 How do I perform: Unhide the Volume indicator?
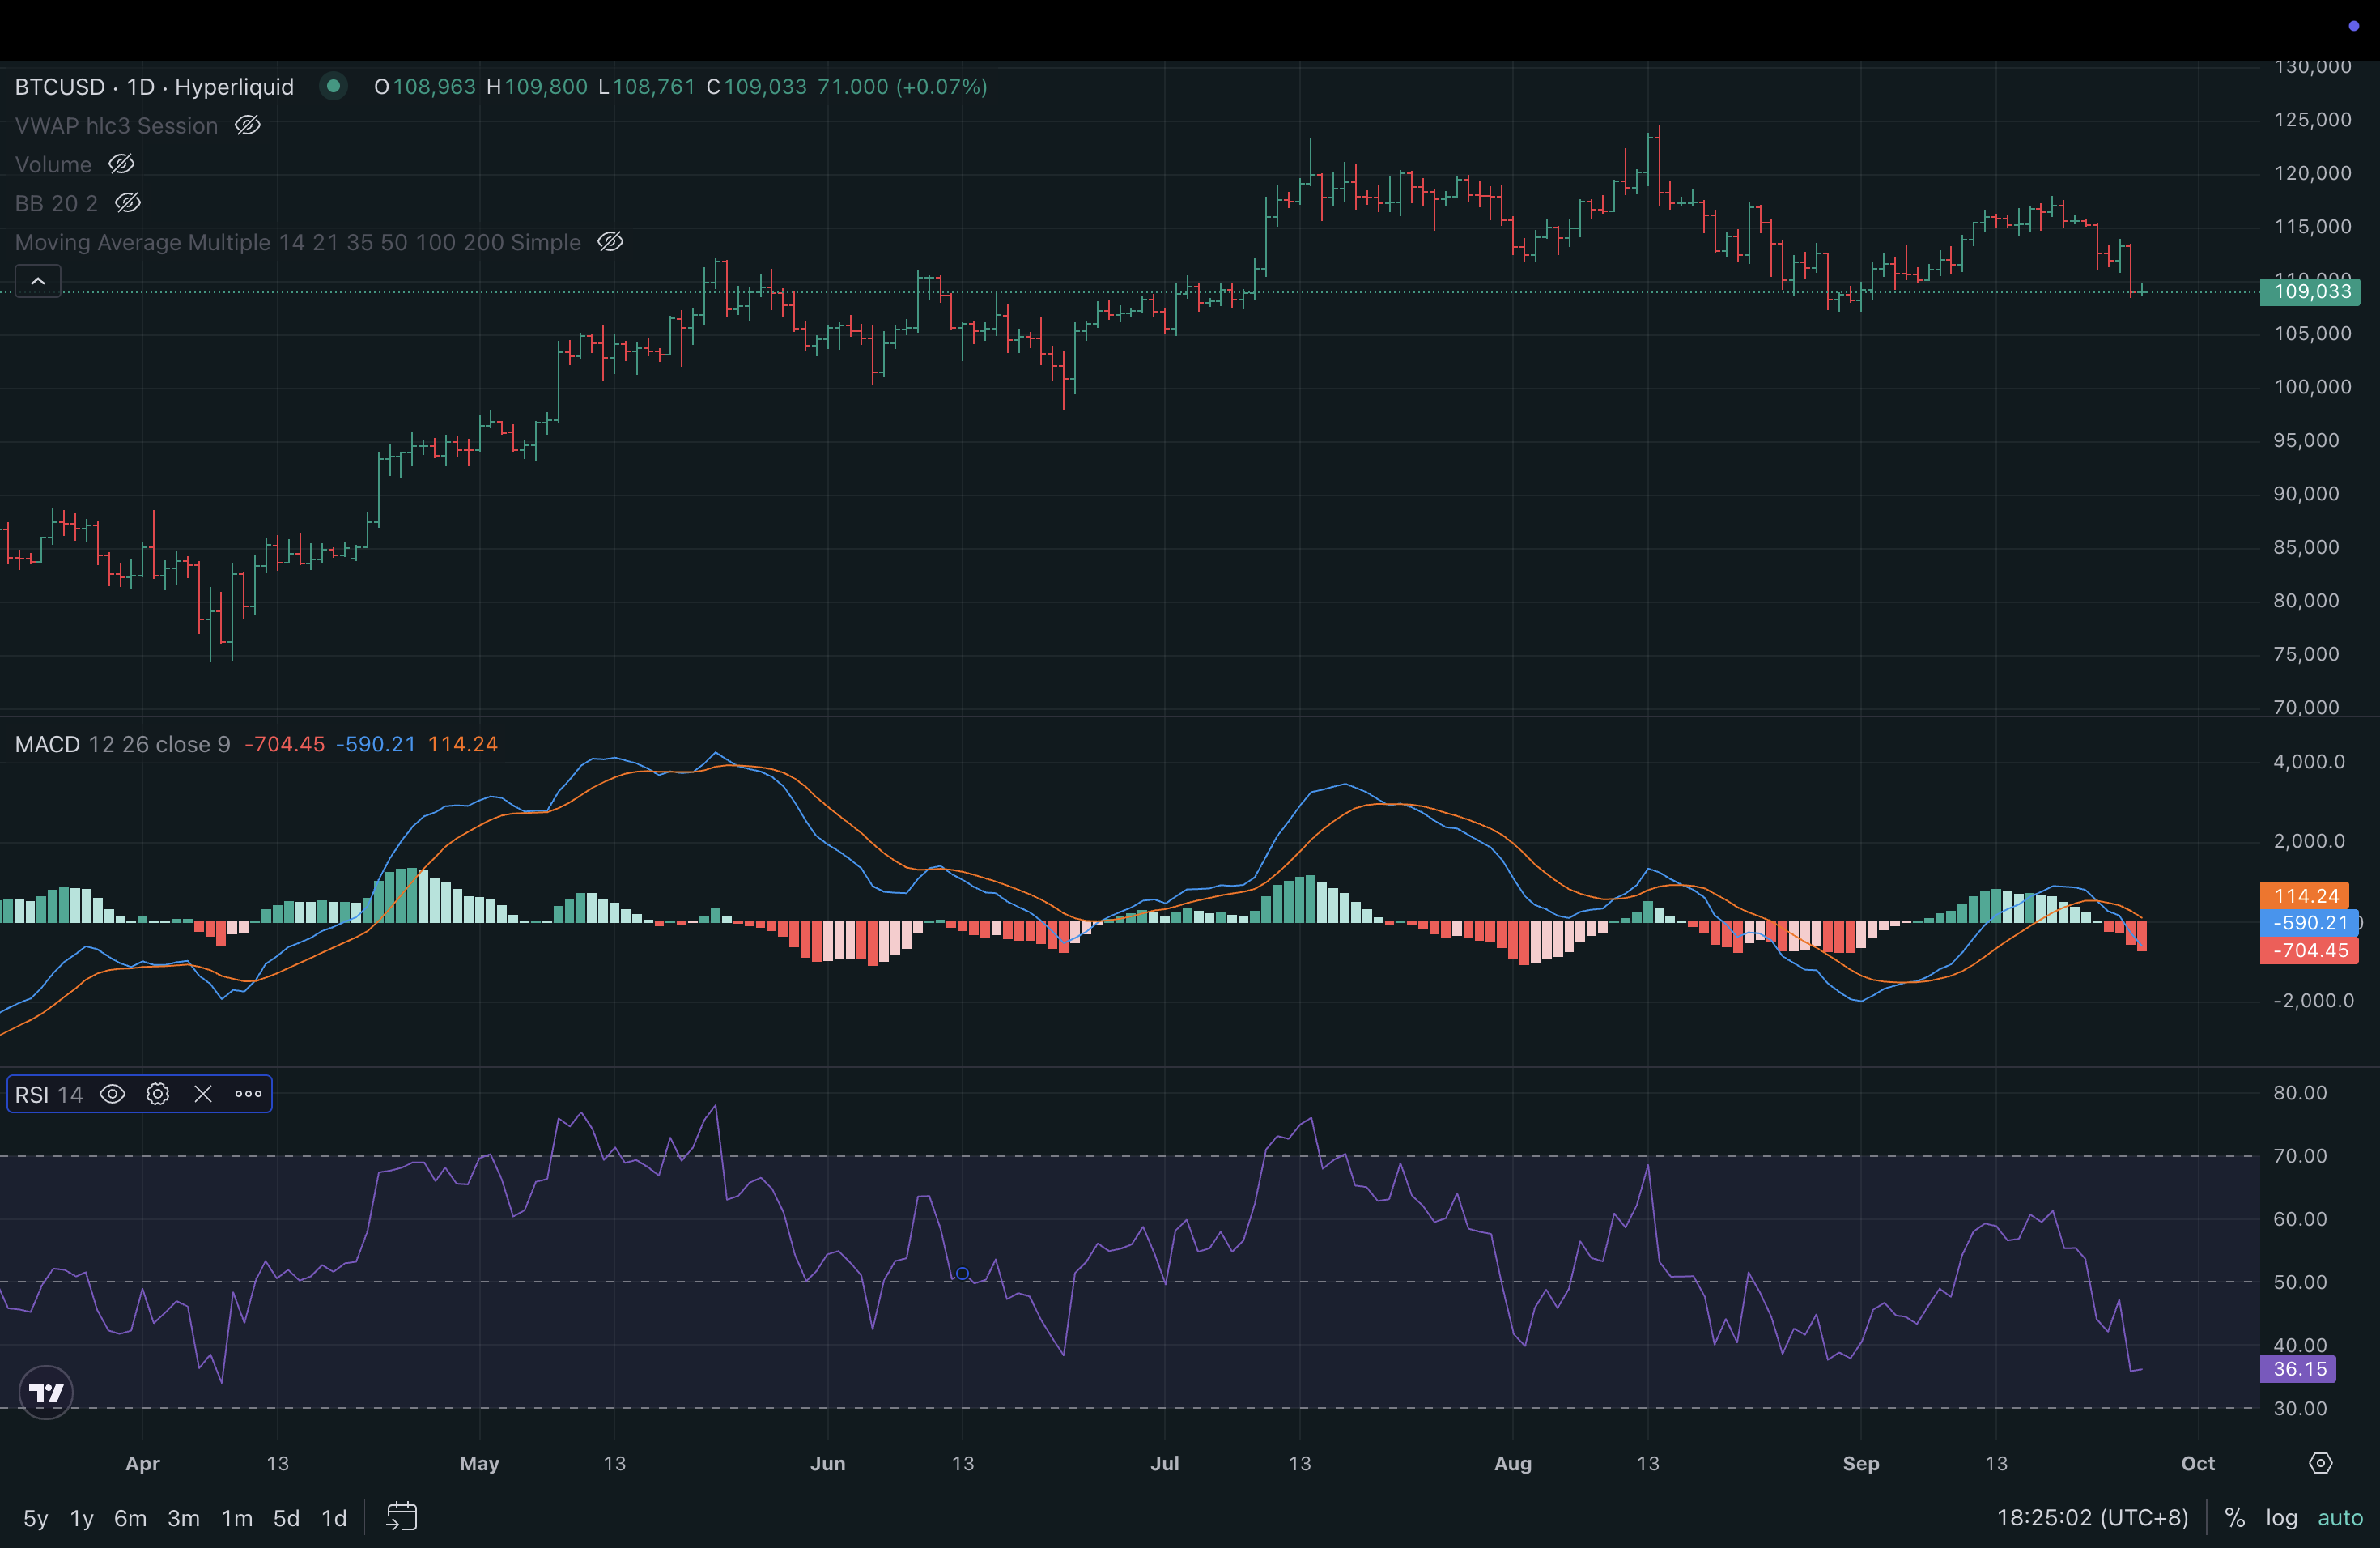pos(121,164)
